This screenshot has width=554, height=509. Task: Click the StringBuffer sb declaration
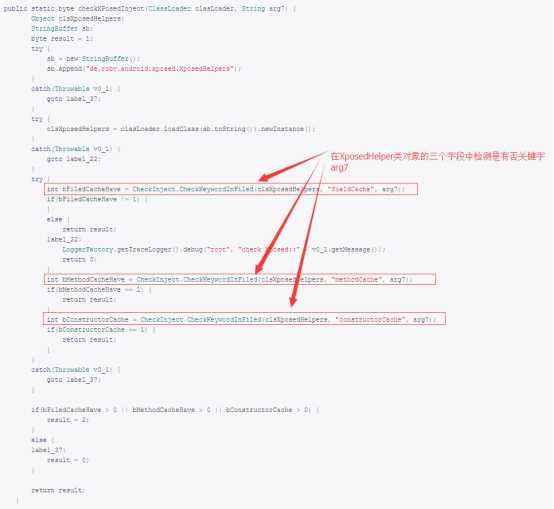62,29
